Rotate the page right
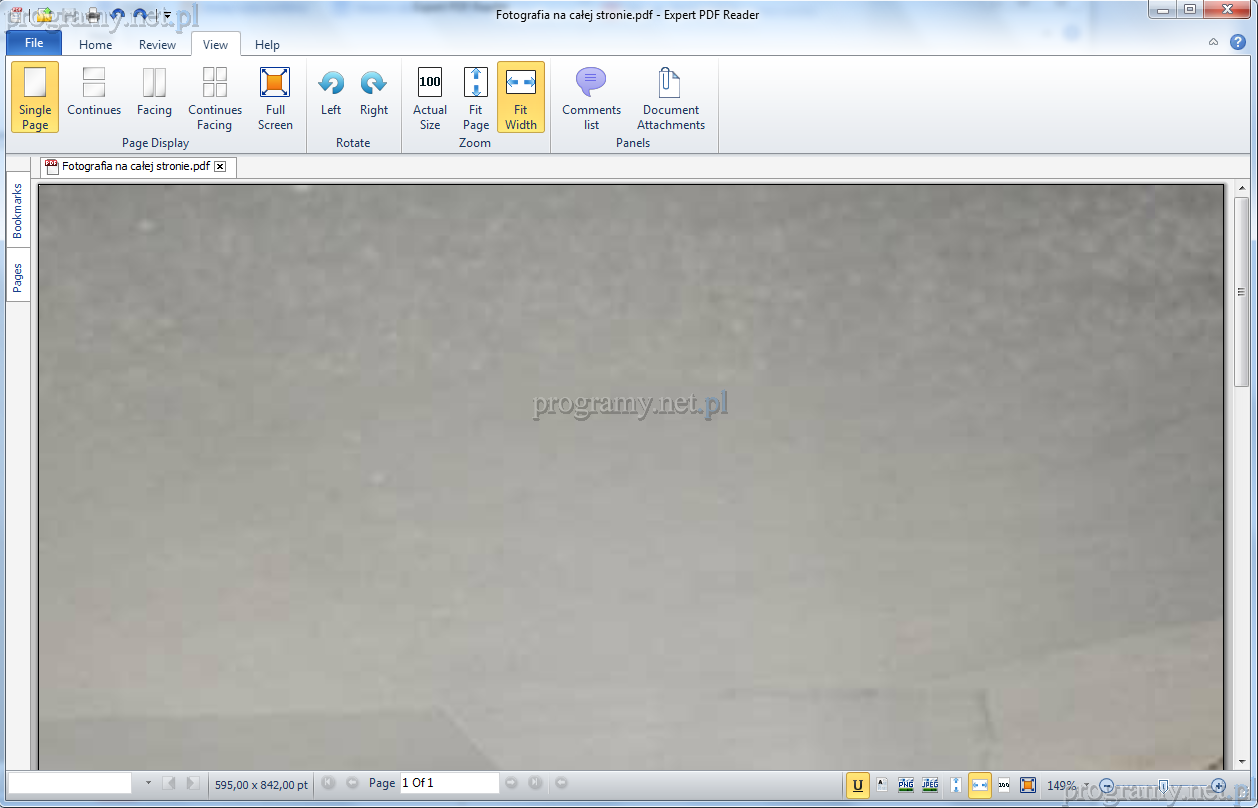1258x808 pixels. 374,94
